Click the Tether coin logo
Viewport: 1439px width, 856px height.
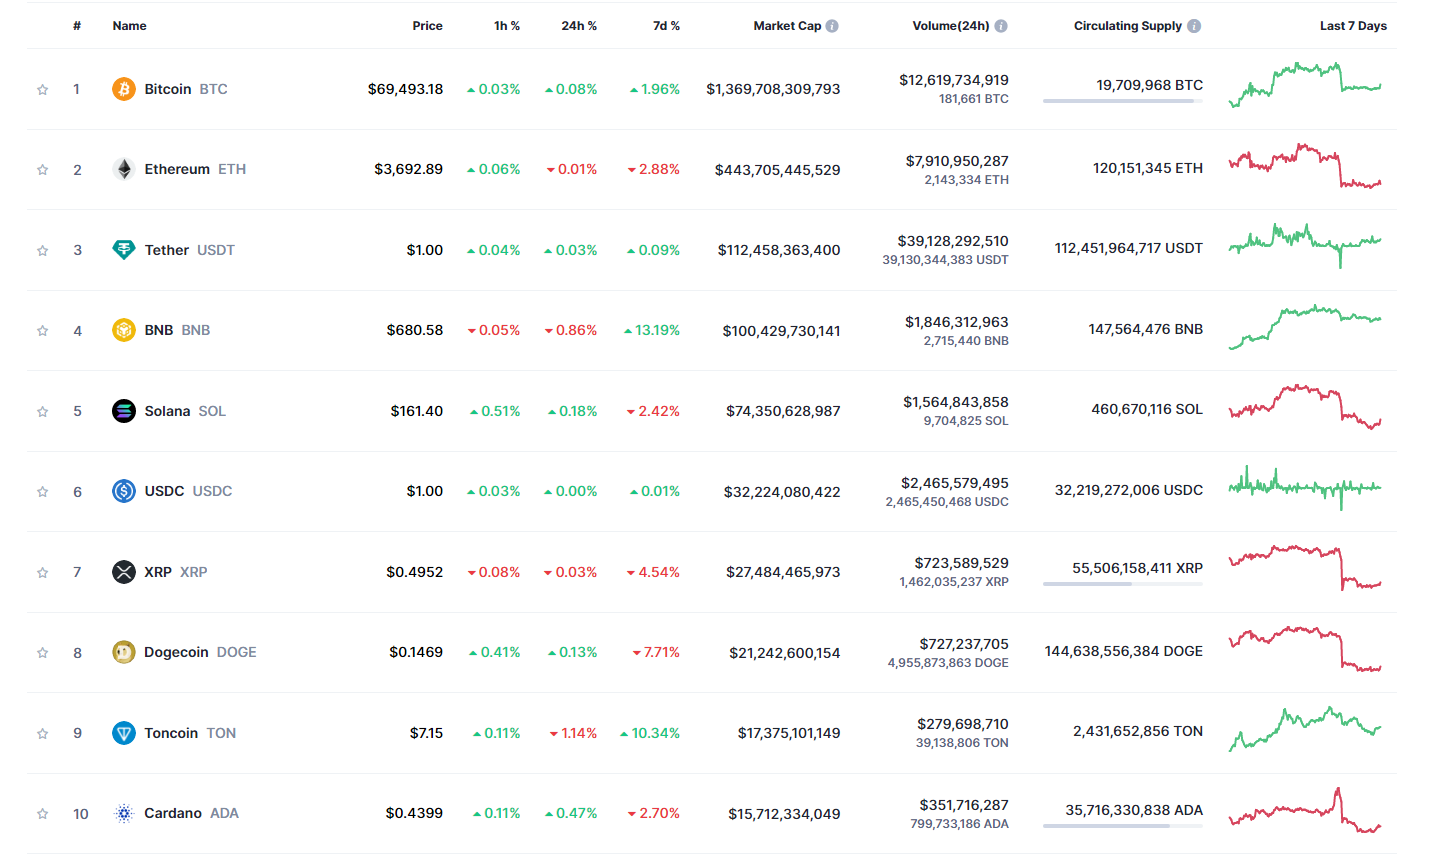click(124, 250)
